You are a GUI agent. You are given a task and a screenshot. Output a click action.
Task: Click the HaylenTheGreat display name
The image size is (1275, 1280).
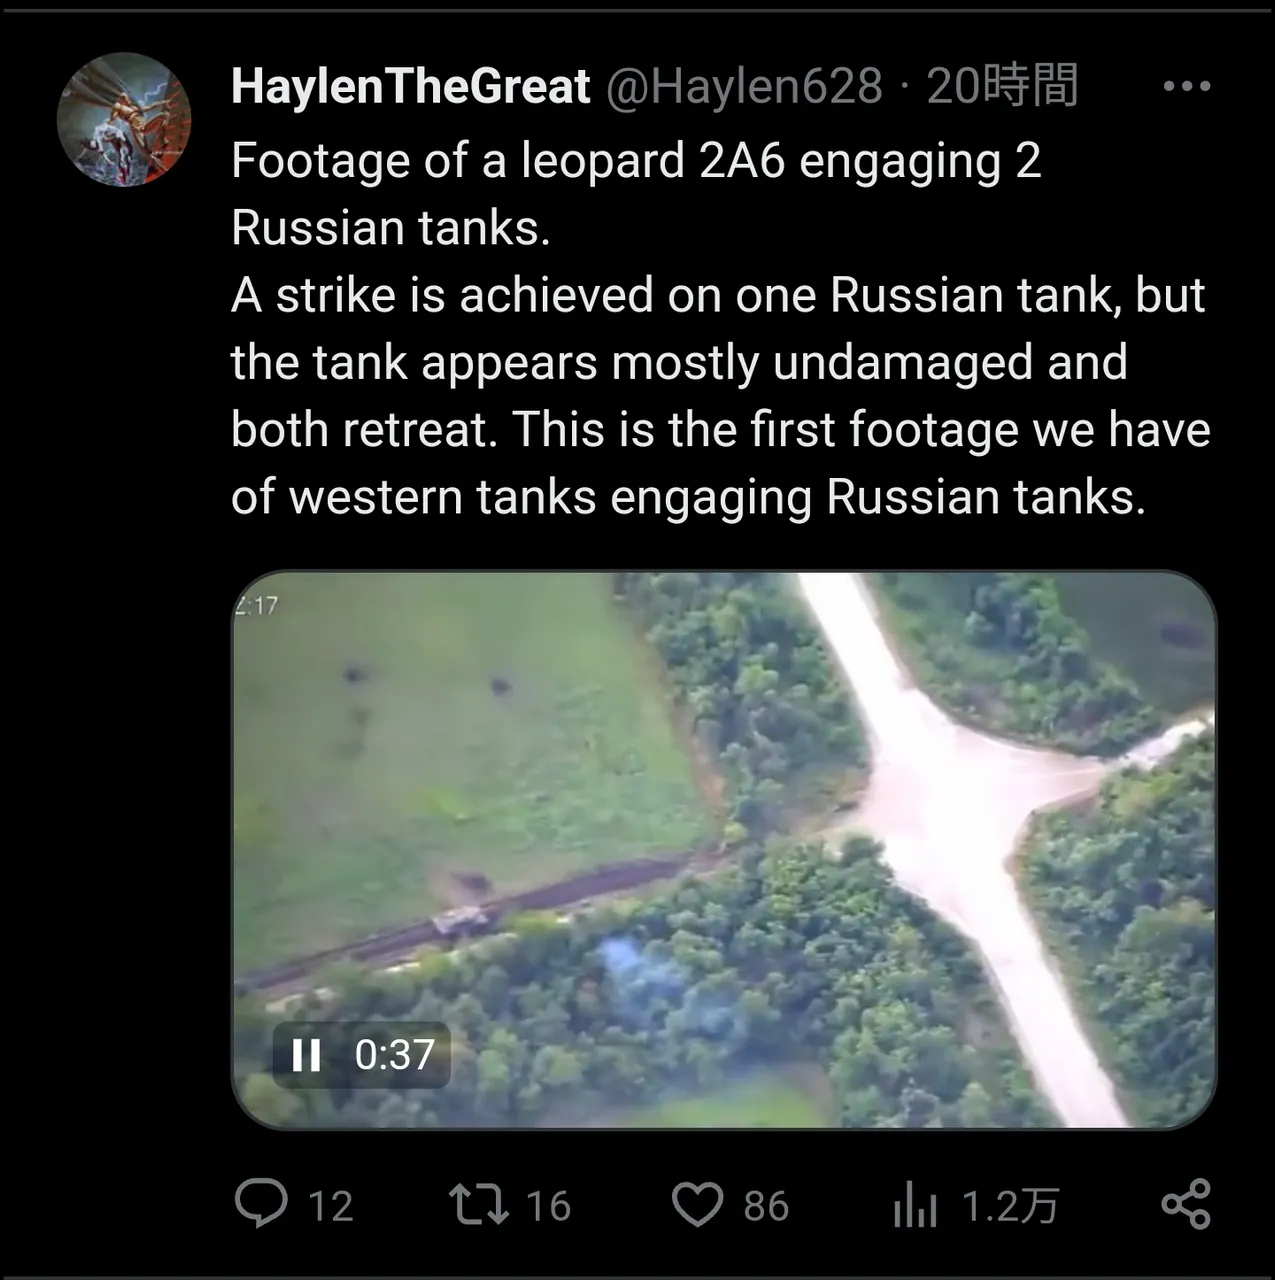click(410, 87)
